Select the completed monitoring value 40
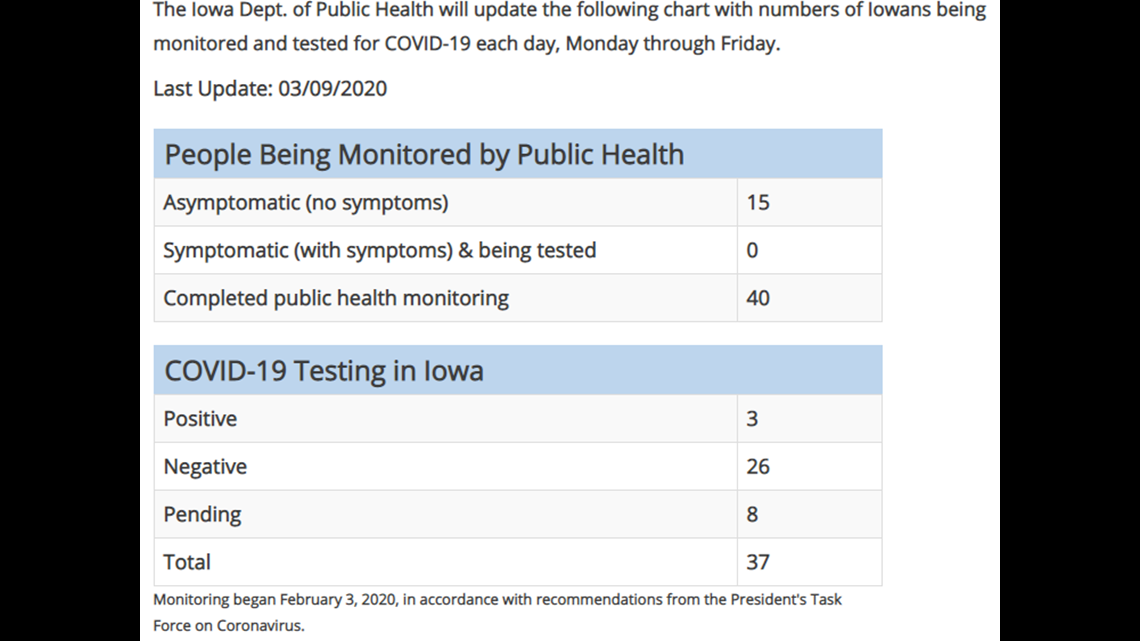Image resolution: width=1140 pixels, height=641 pixels. [758, 298]
